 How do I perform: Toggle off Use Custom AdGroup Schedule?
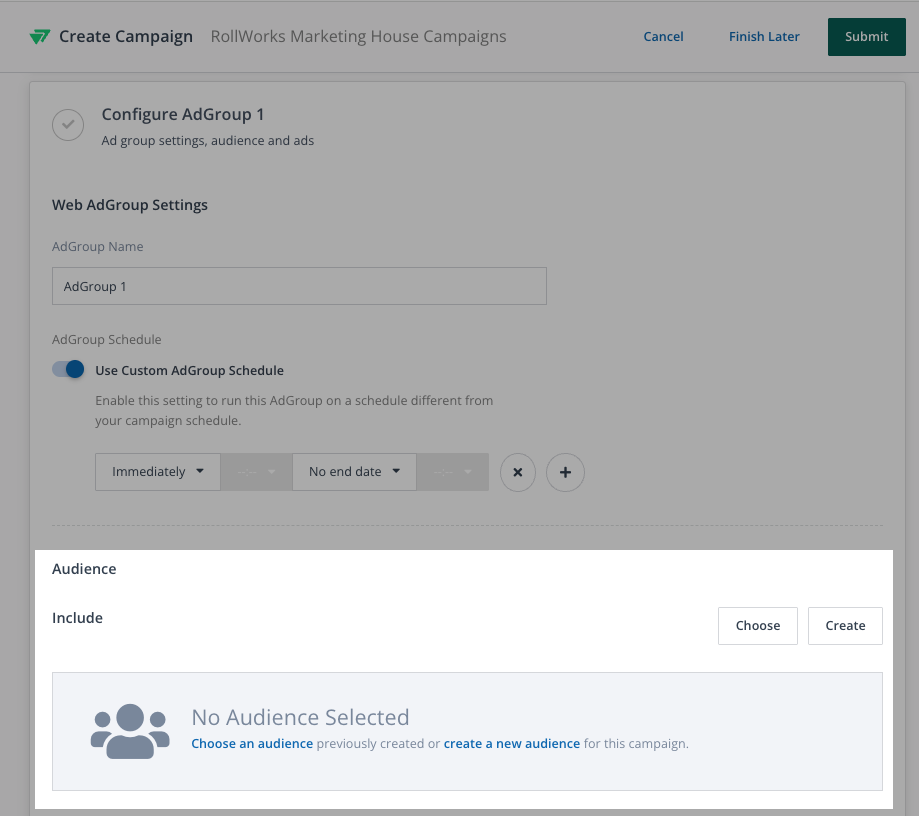[68, 369]
